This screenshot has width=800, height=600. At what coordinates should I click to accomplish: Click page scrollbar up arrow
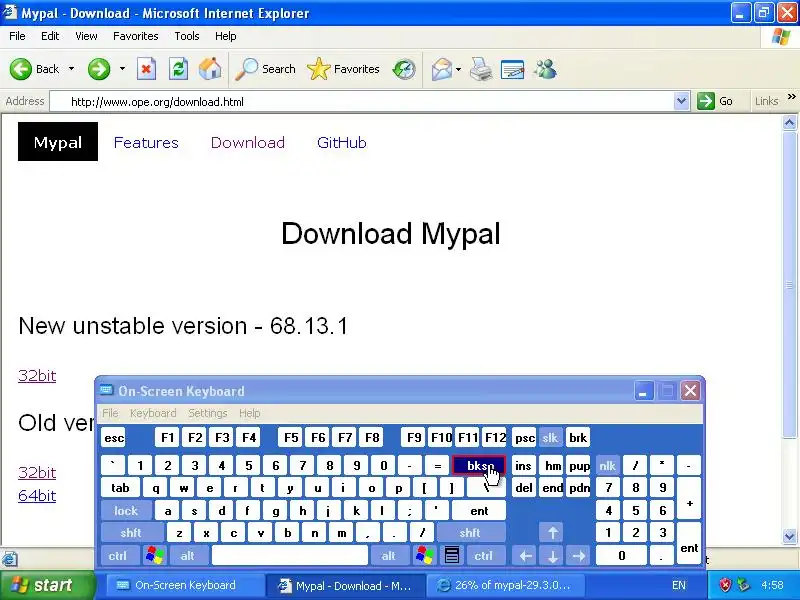coord(789,123)
